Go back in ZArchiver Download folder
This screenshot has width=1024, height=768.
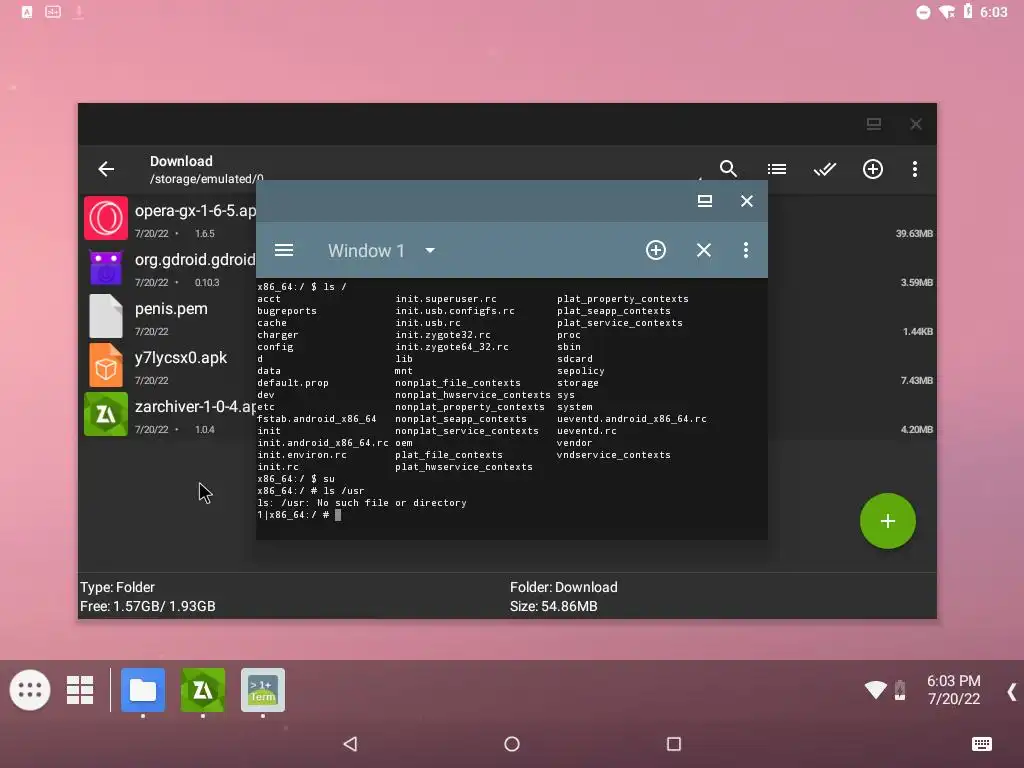tap(106, 169)
